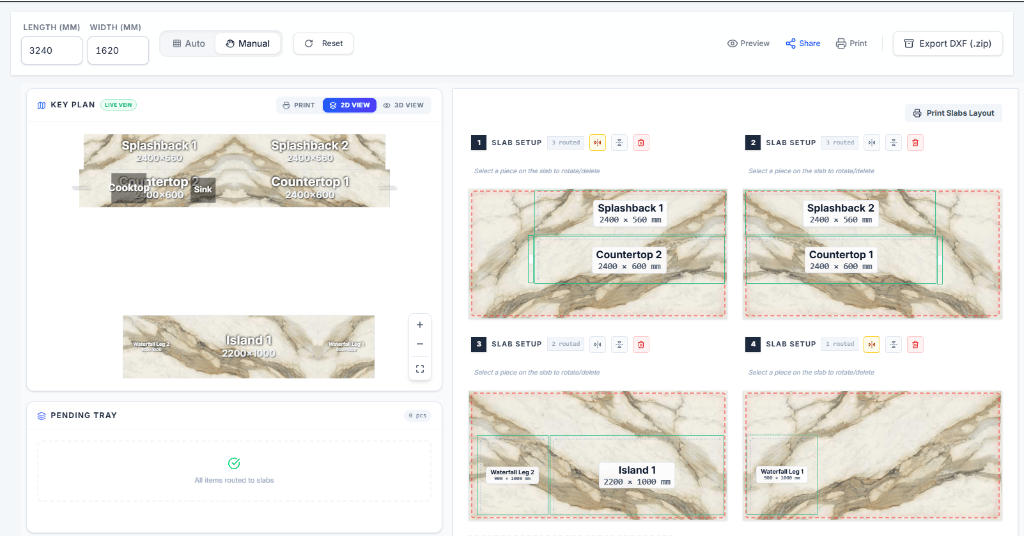Delete Slab 3 setup

pos(641,344)
